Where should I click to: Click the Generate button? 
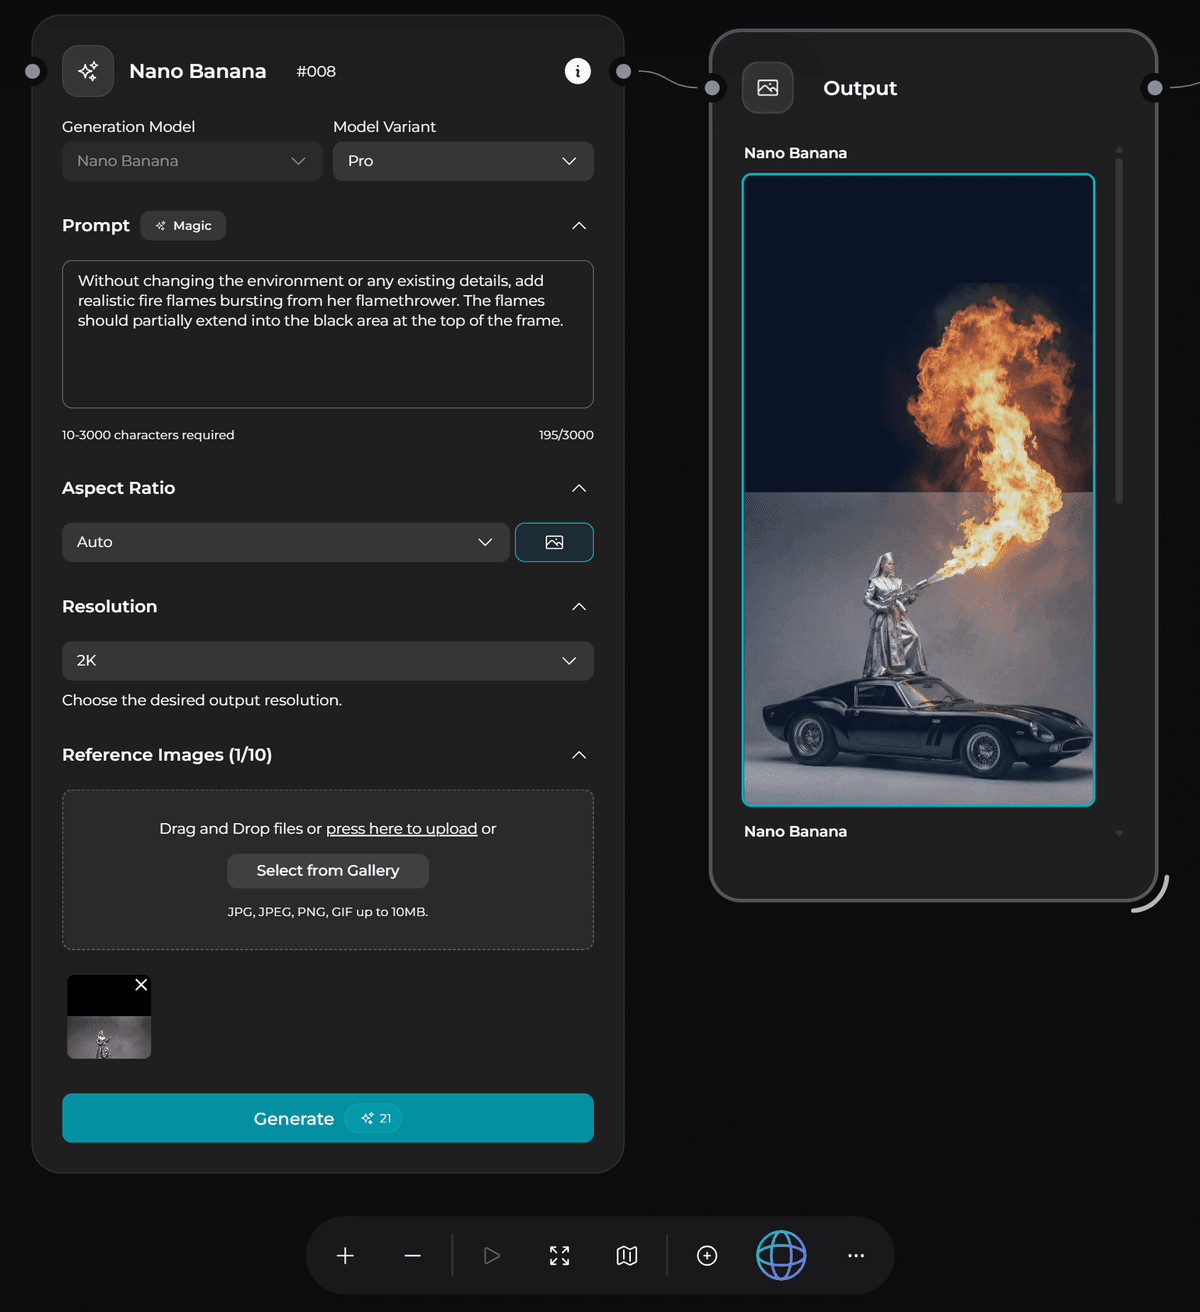pyautogui.click(x=327, y=1118)
